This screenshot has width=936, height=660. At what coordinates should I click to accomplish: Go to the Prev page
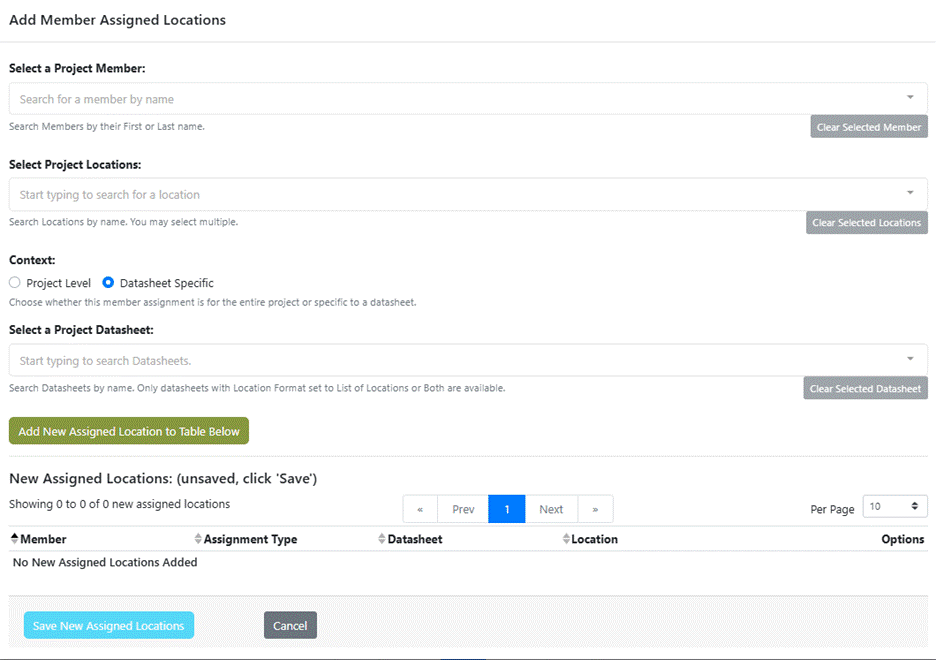click(x=463, y=509)
